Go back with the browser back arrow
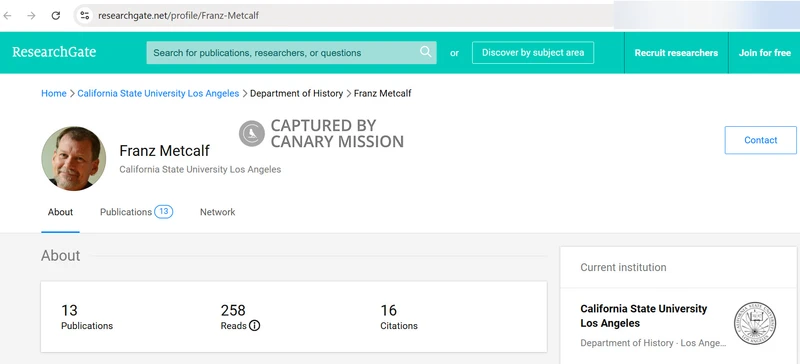This screenshot has width=800, height=364. coord(7,16)
